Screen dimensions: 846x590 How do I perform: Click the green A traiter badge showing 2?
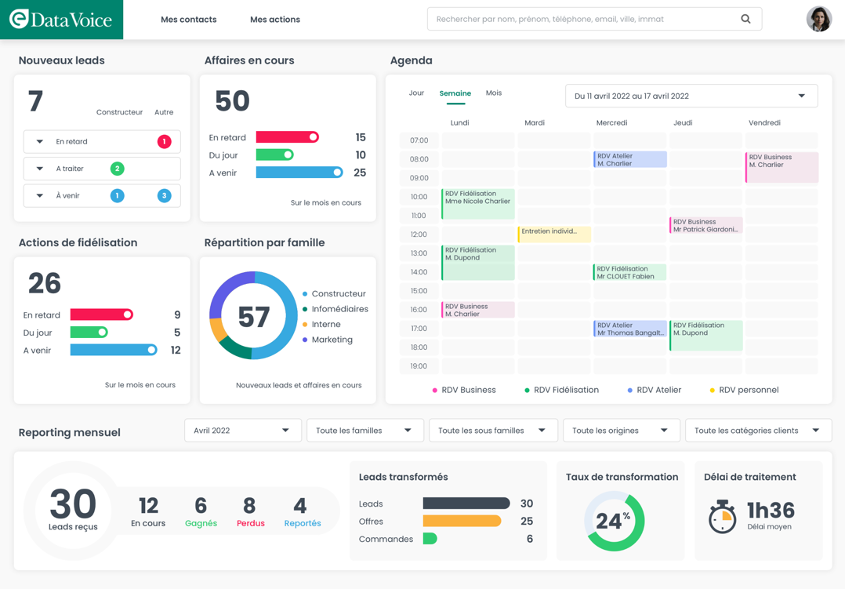(117, 169)
